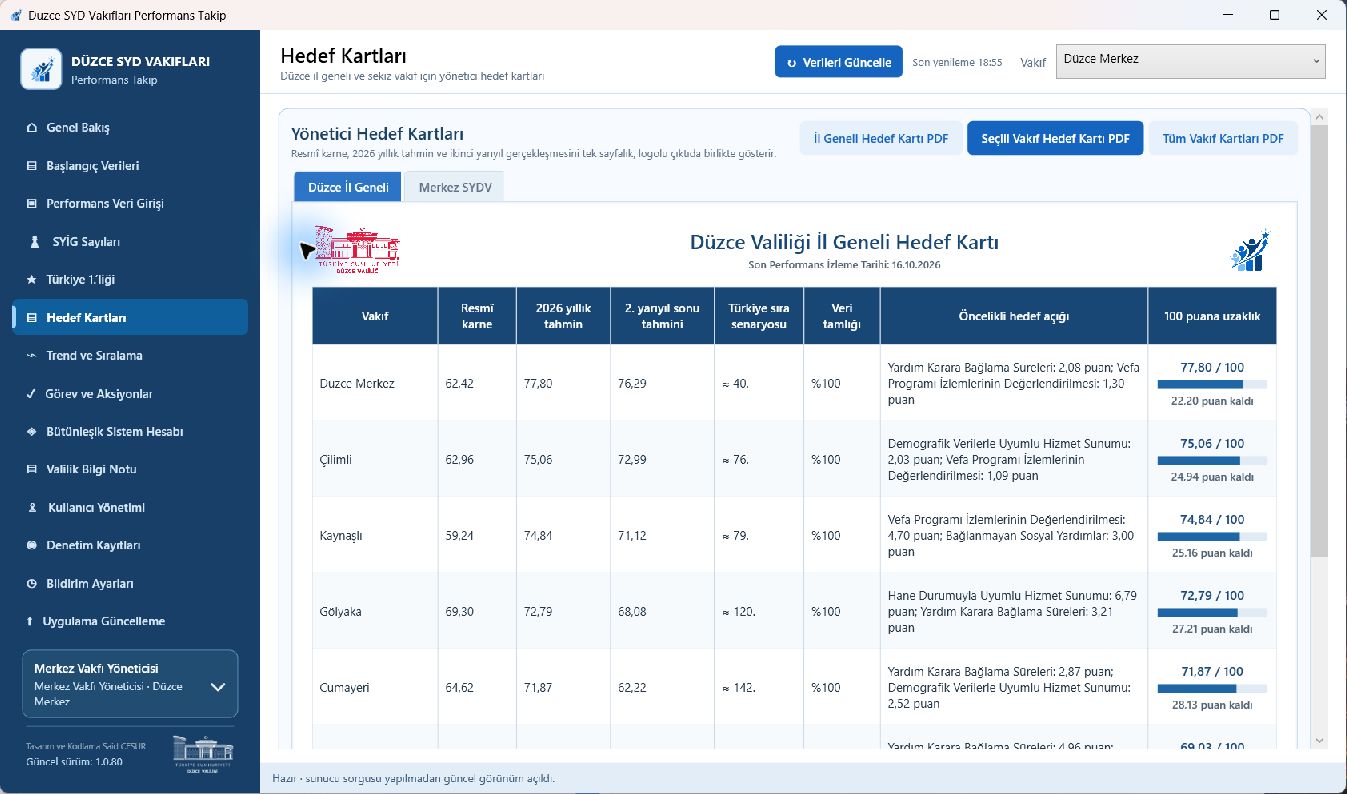
Task: Click the Bütünleşik Sistem Hesabı icon
Action: coord(31,432)
